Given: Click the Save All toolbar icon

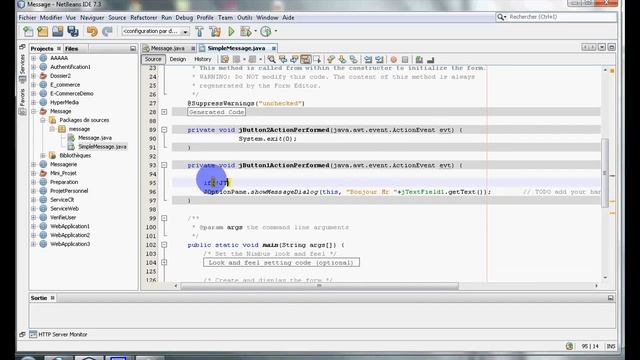Looking at the screenshot, I should click(73, 31).
